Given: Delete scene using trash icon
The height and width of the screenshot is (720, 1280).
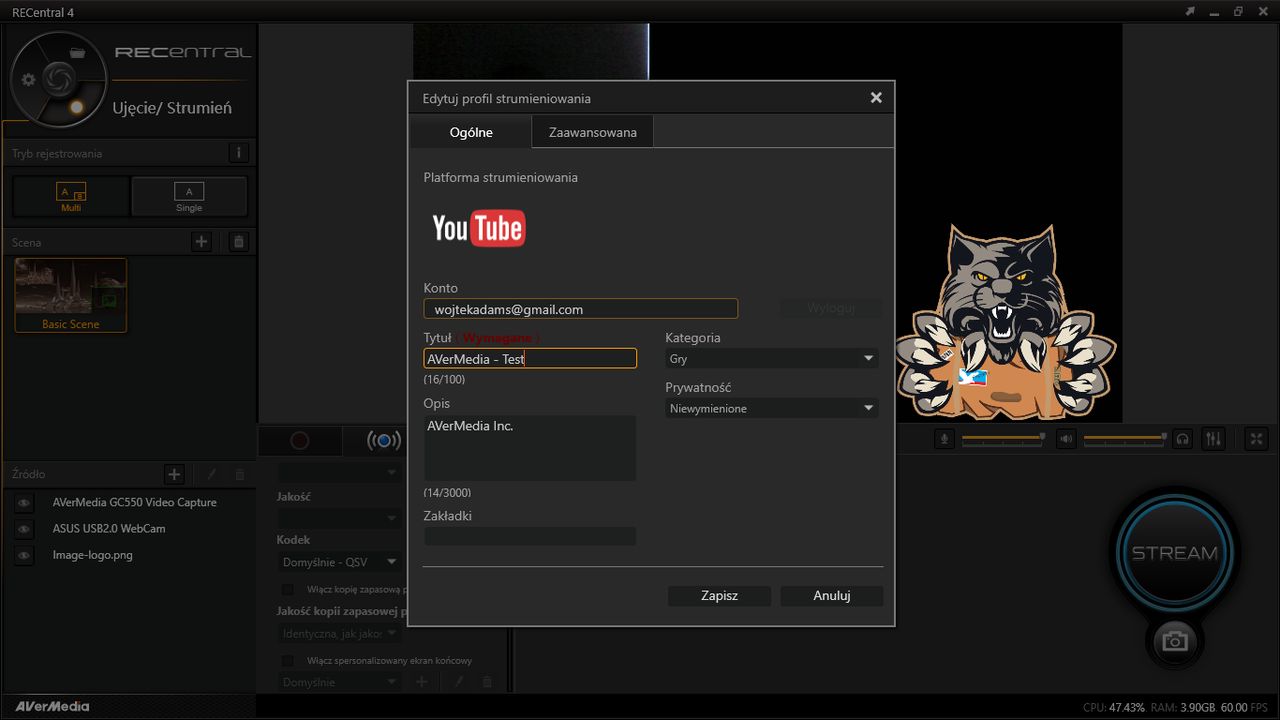Looking at the screenshot, I should coord(238,241).
